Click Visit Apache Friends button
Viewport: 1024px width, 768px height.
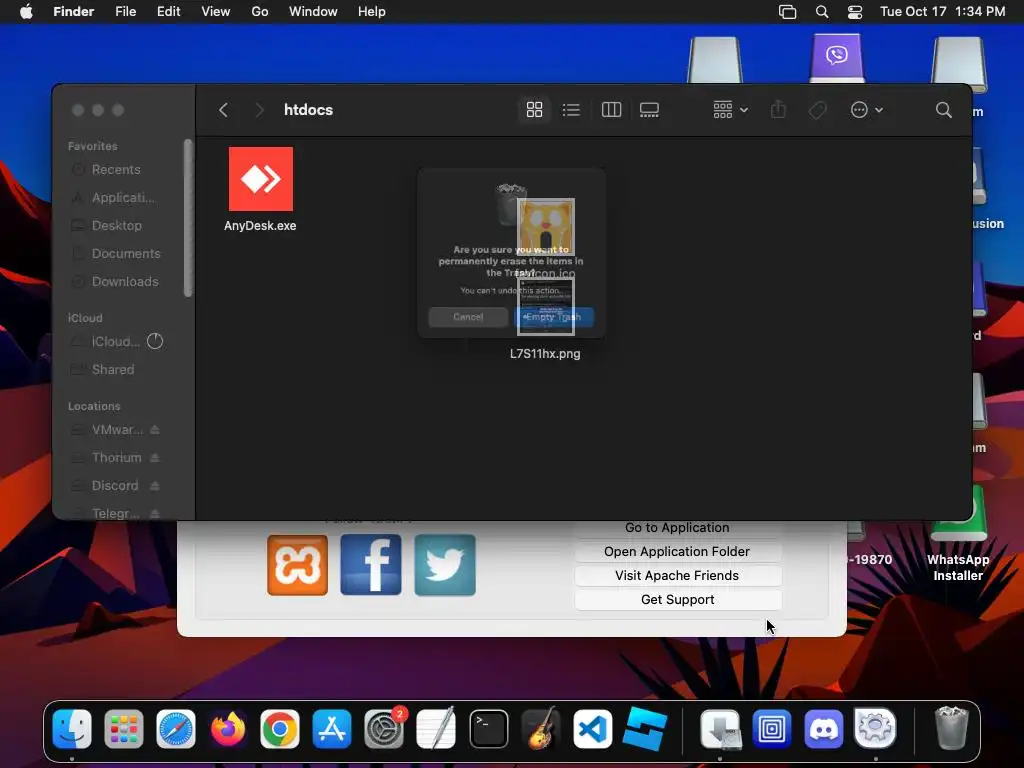click(x=677, y=576)
